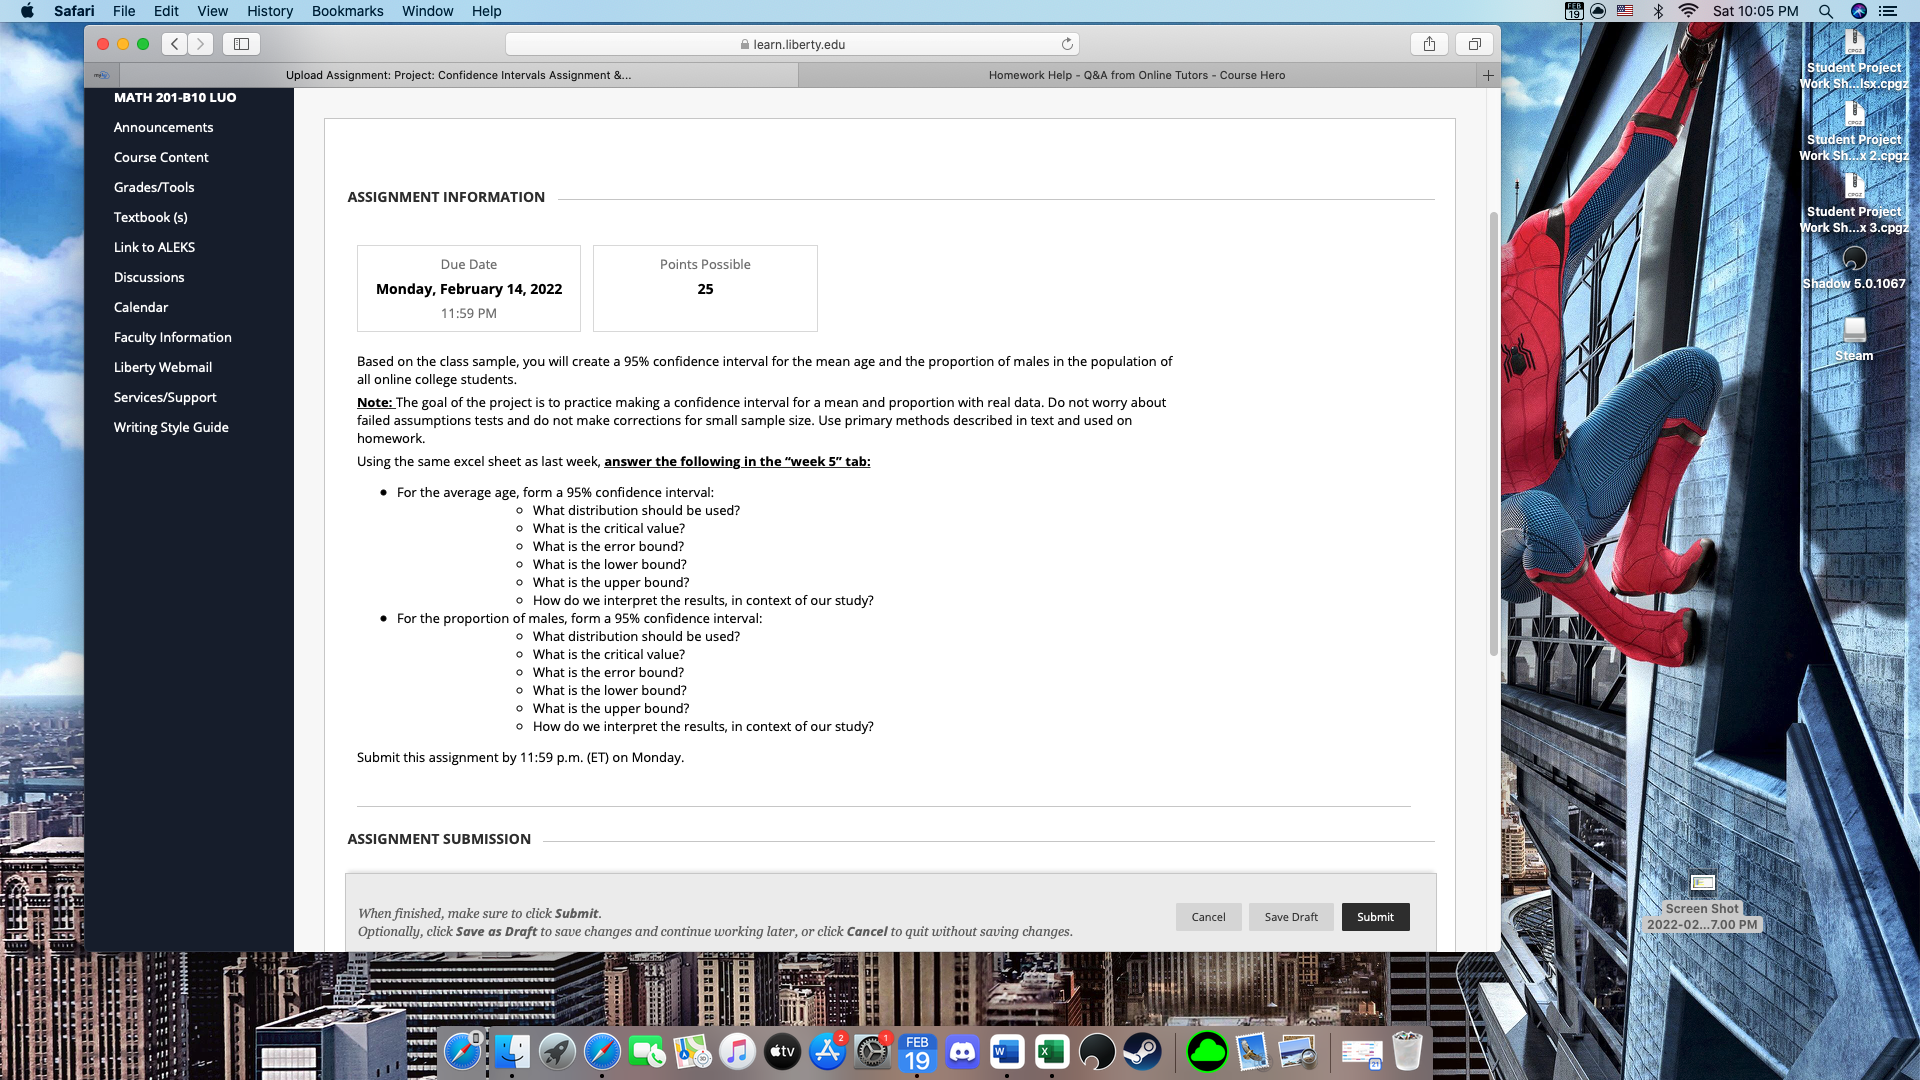Go back using the back arrow
The image size is (1920, 1080).
coord(173,43)
